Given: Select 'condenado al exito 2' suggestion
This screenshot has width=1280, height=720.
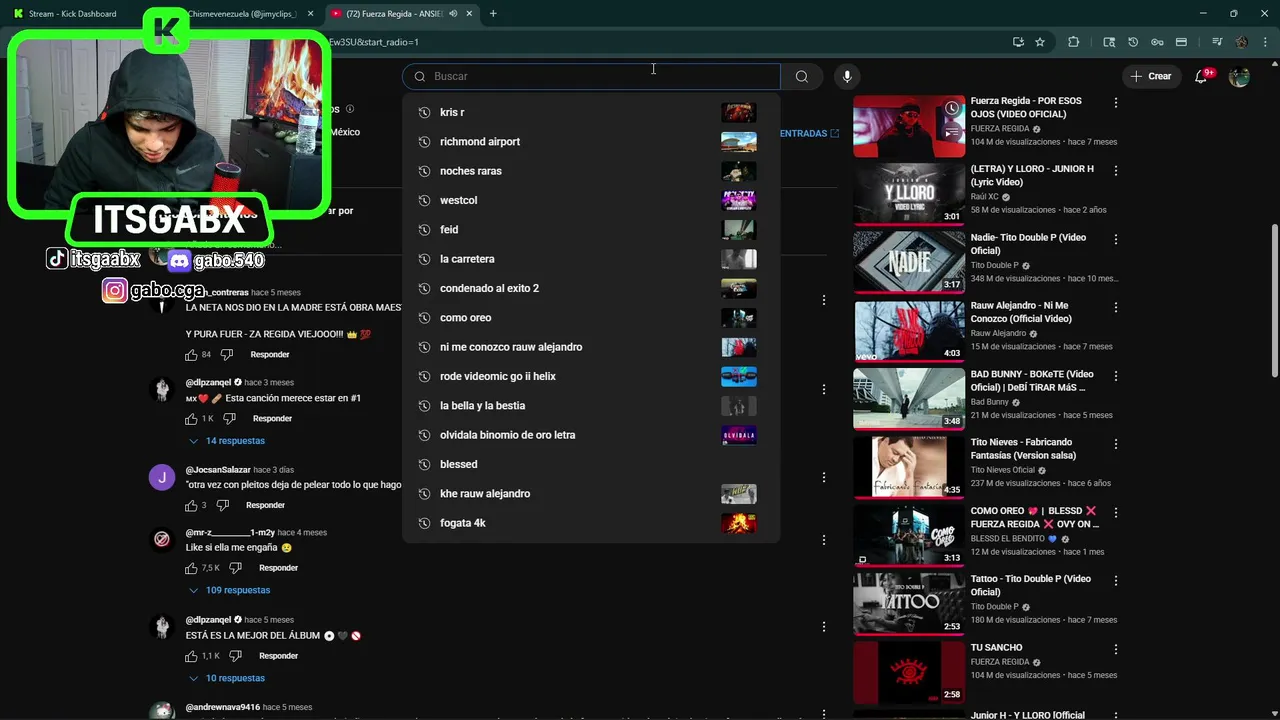Looking at the screenshot, I should (x=591, y=288).
